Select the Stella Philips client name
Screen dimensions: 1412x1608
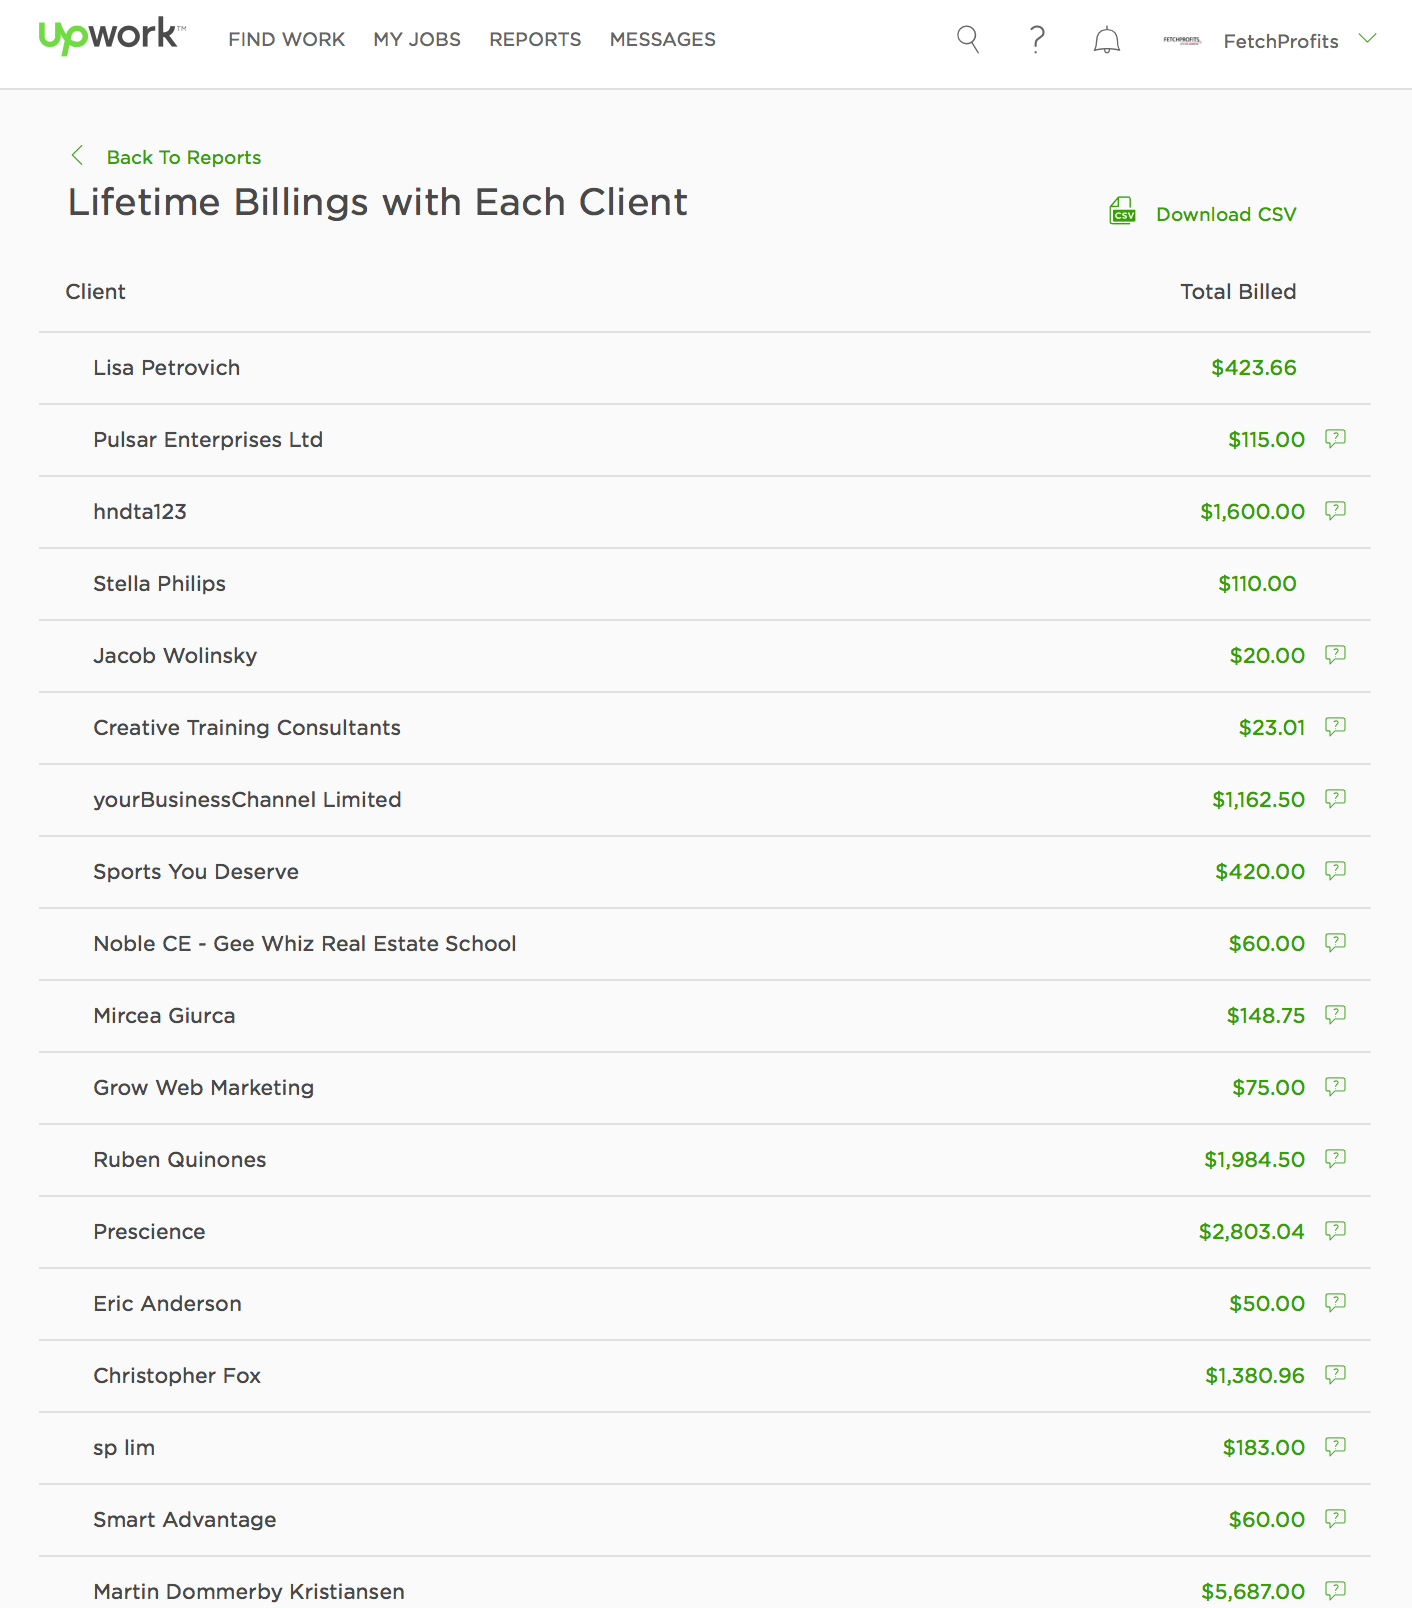159,584
